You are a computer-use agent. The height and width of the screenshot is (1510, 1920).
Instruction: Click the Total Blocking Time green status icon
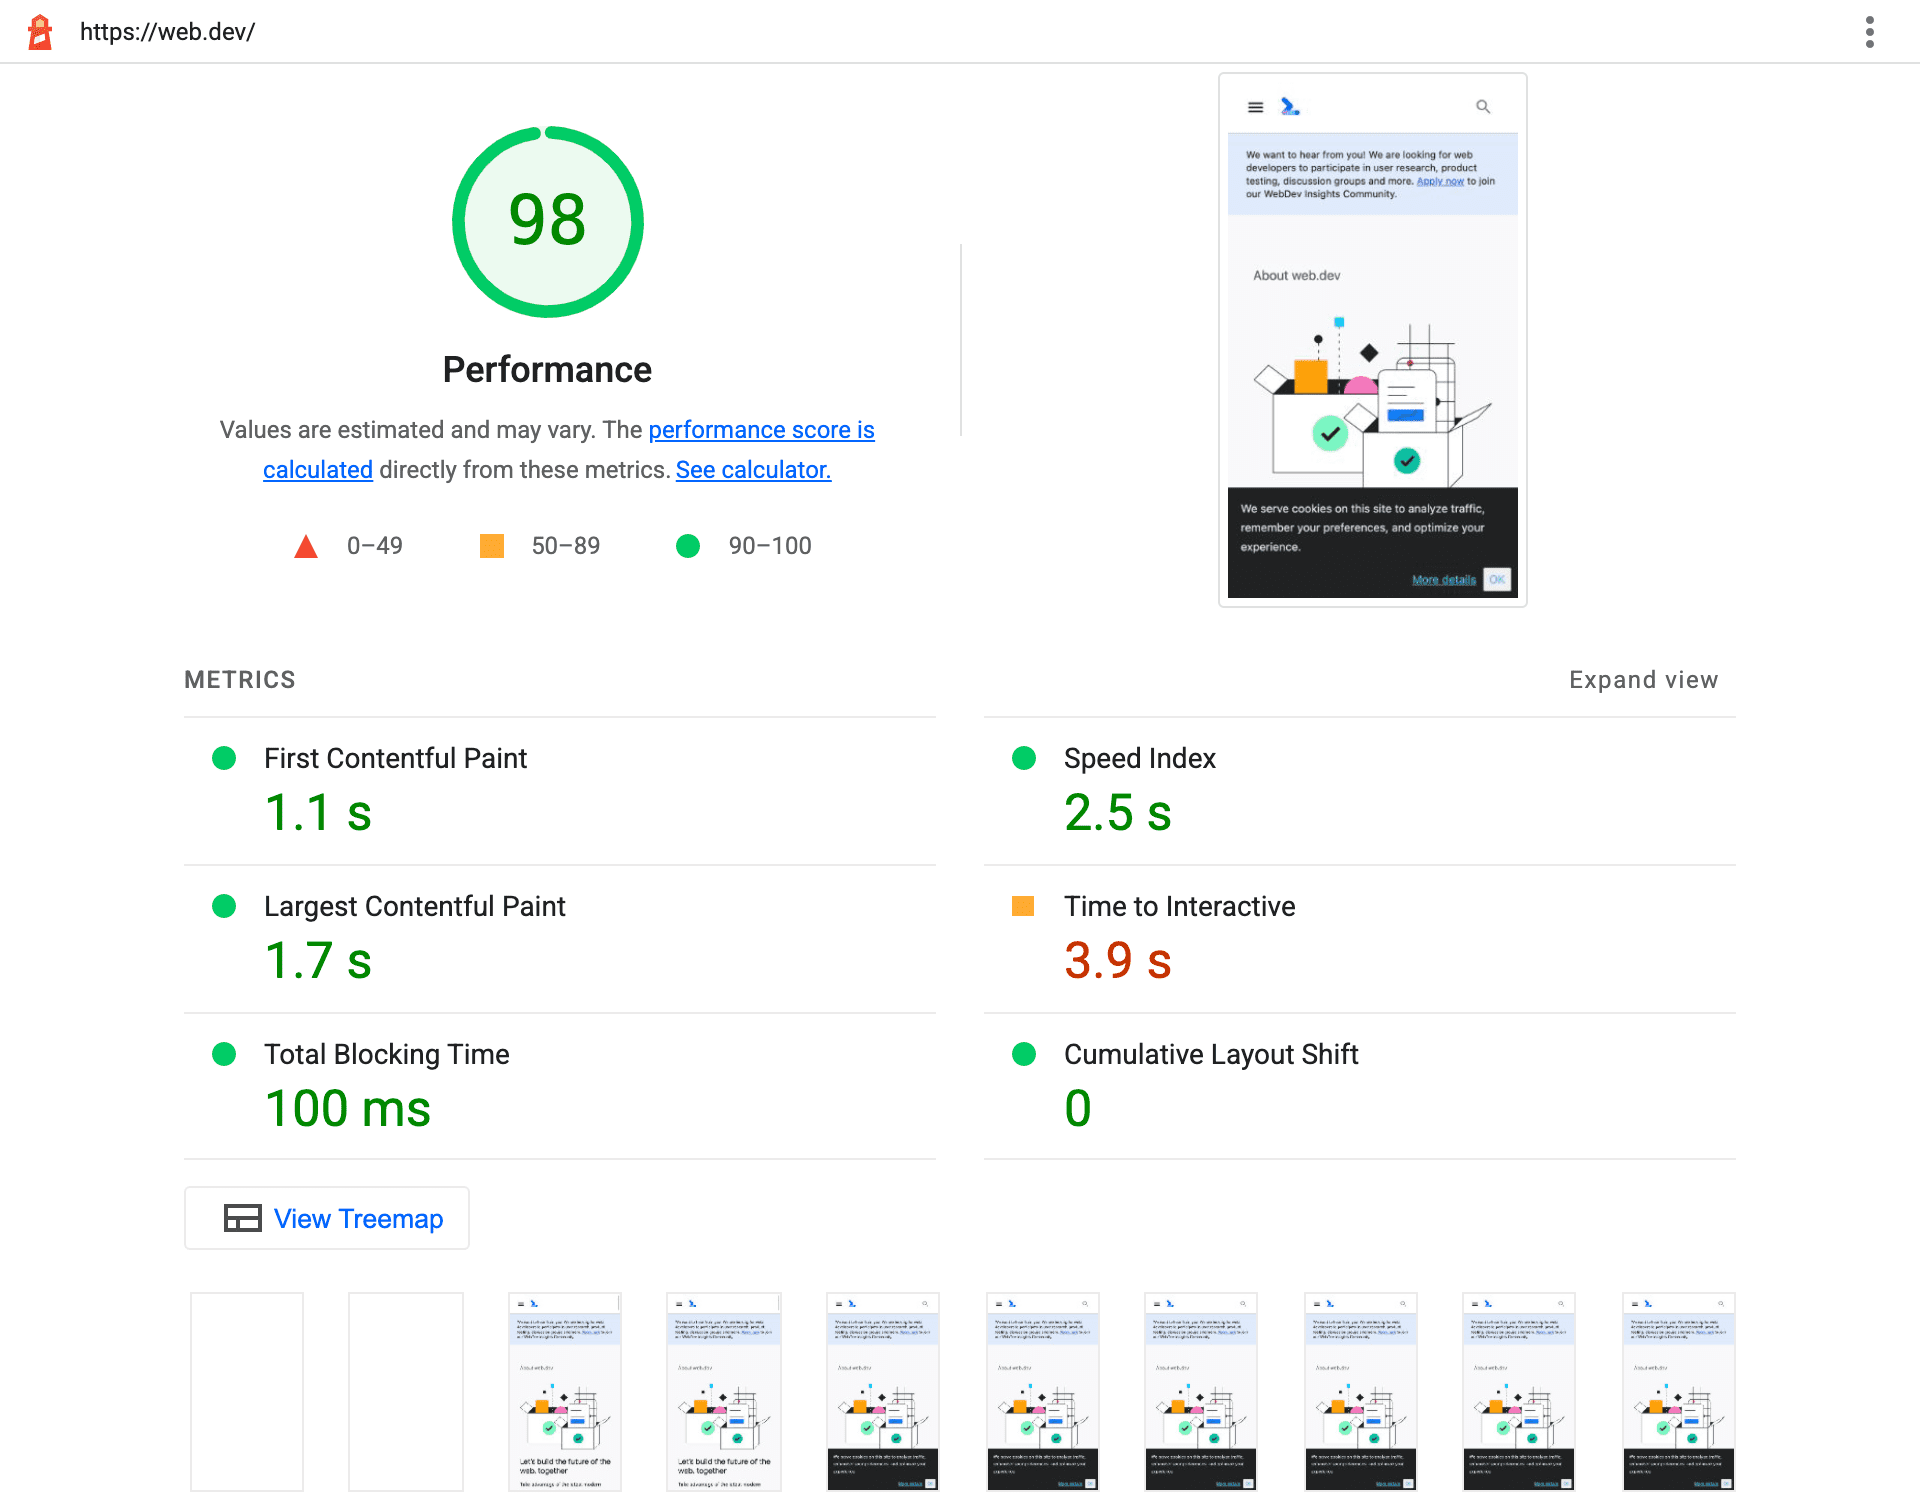pos(221,1053)
